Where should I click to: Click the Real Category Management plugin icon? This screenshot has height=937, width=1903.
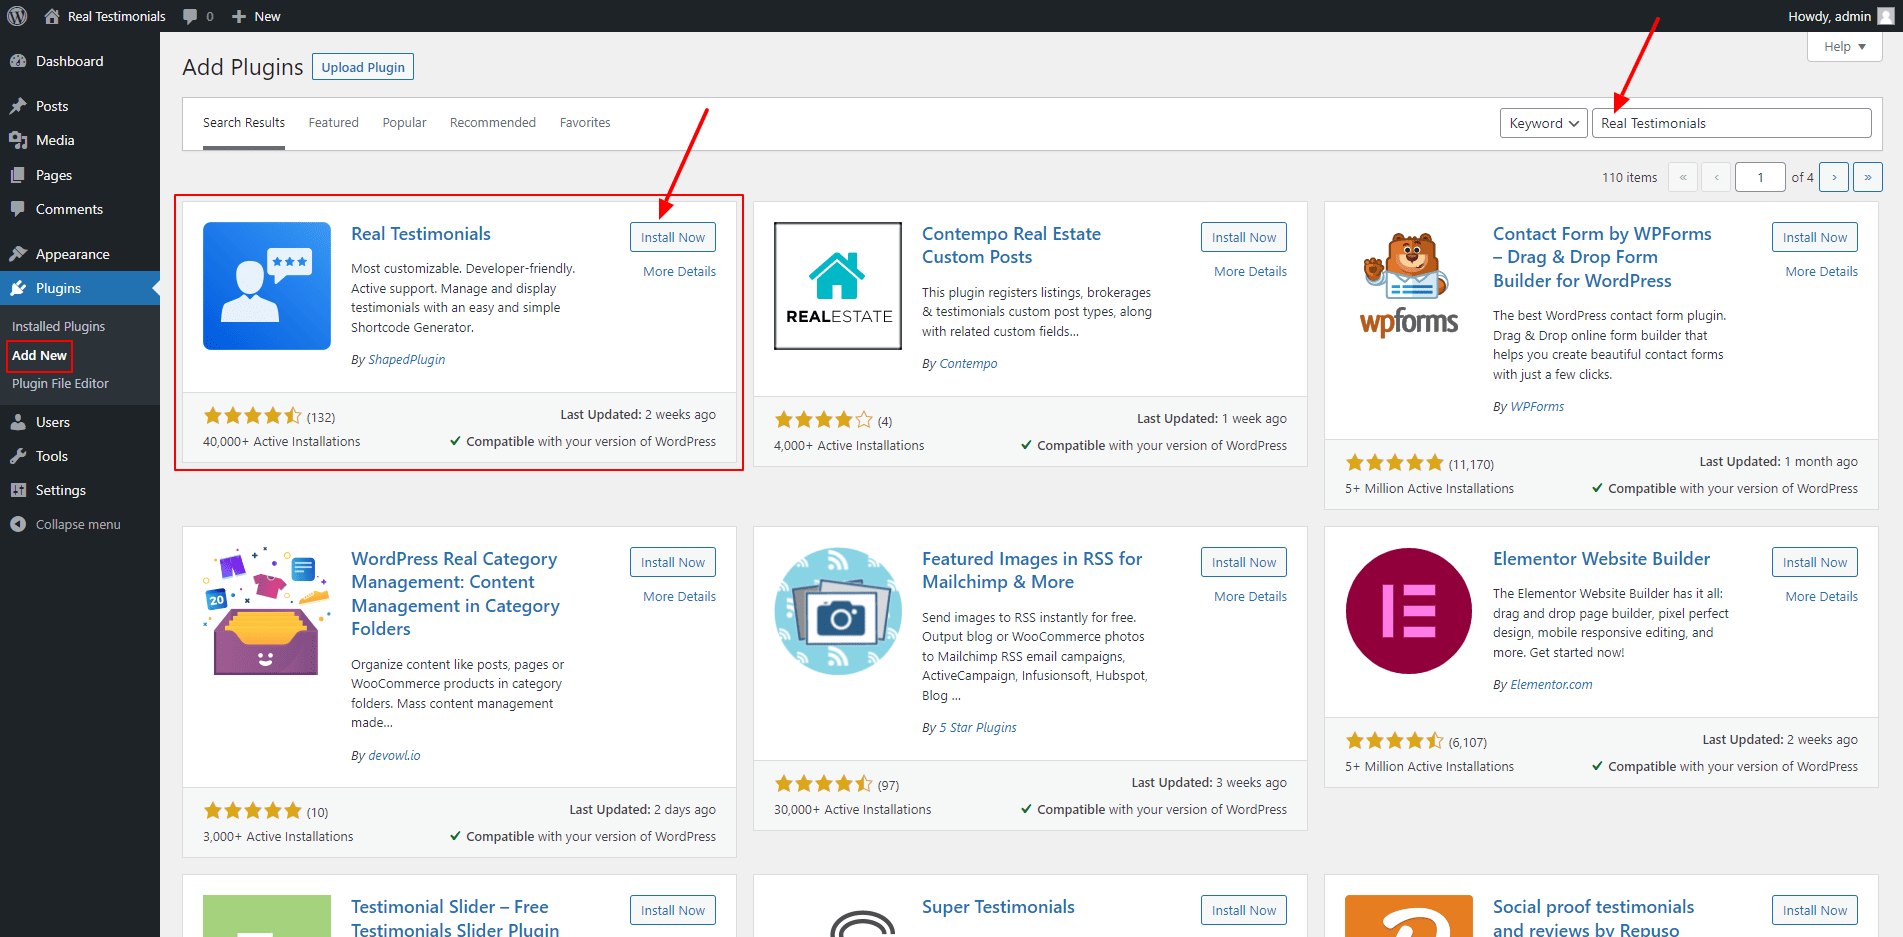tap(267, 611)
